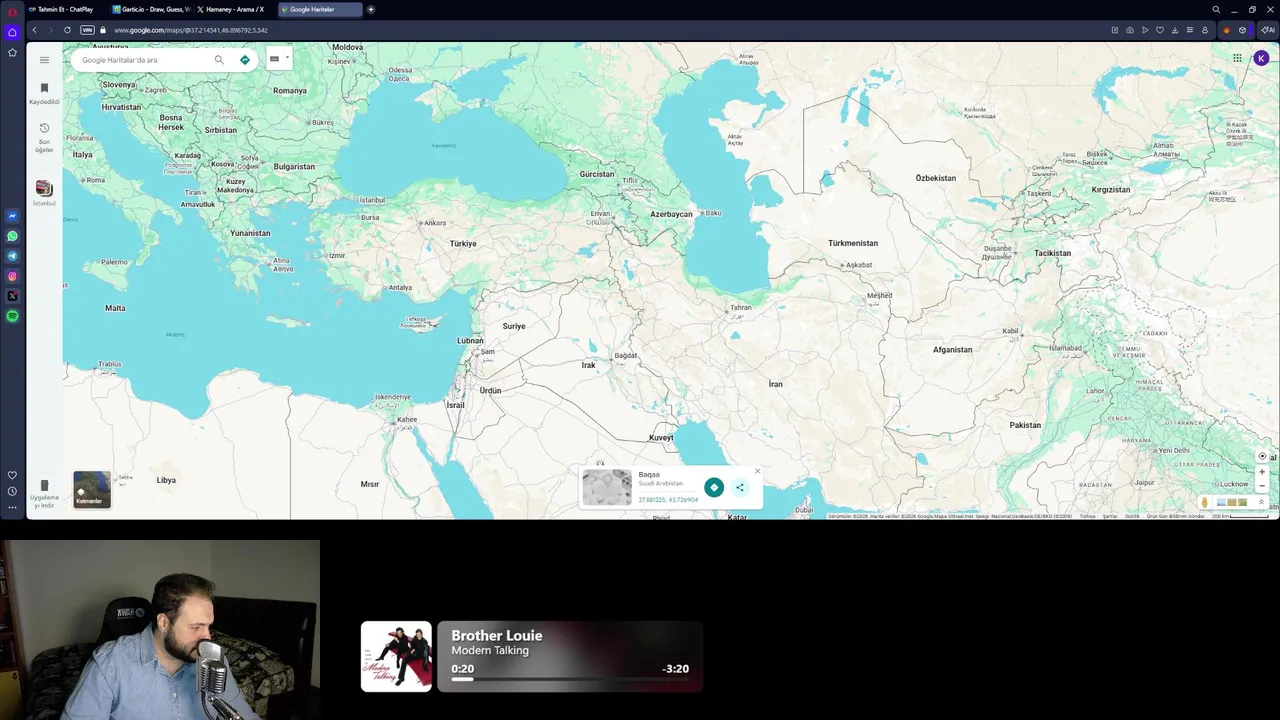
Task: Click the Baqaa coordinates link
Action: coord(668,499)
